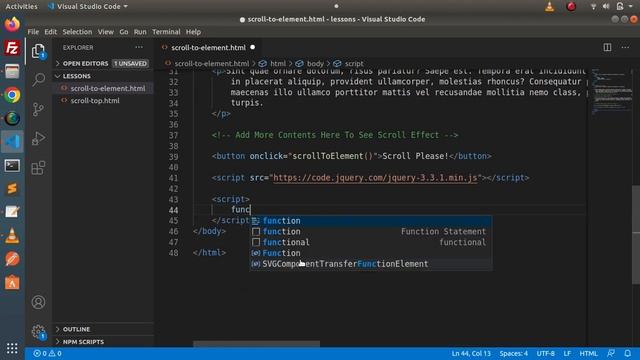
Task: Open the Go menu
Action: (124, 32)
